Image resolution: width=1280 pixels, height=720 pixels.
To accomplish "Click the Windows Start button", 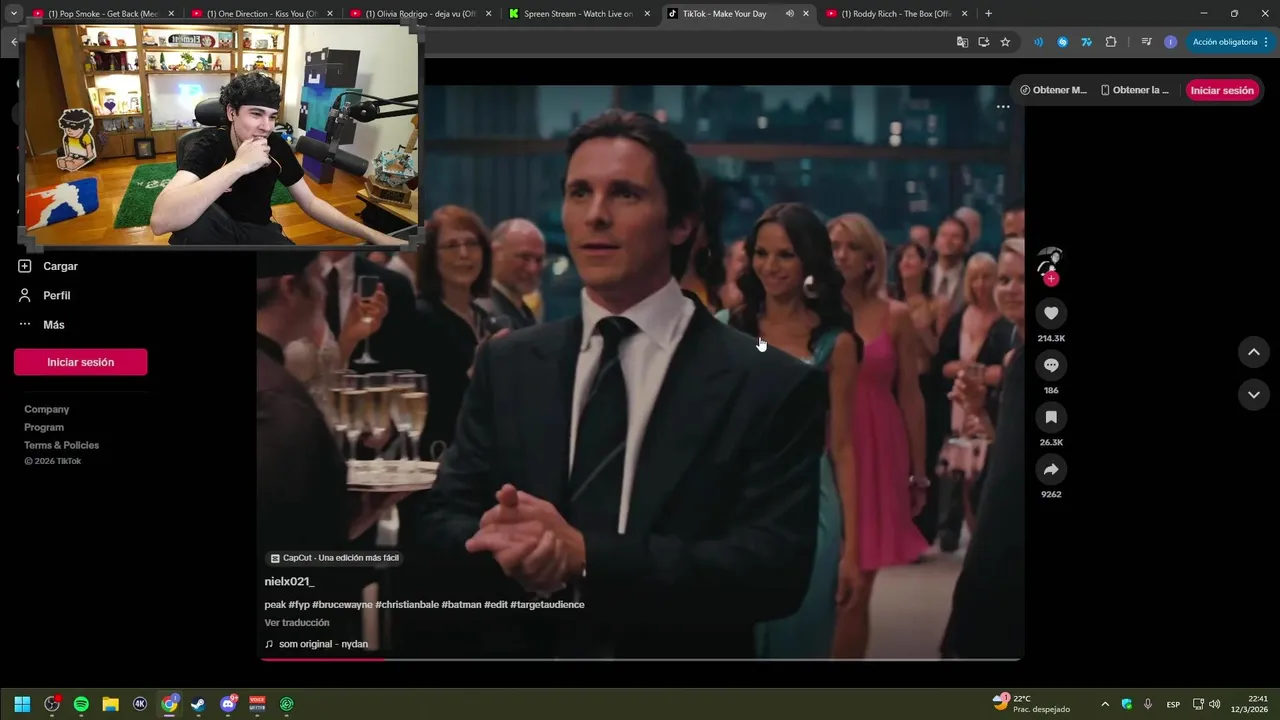I will pos(22,704).
